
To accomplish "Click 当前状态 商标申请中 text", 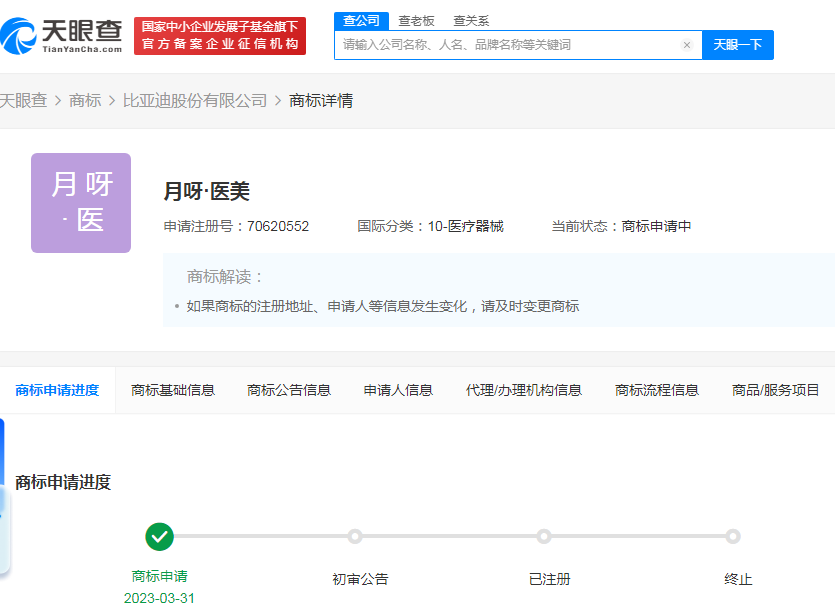I will (621, 226).
